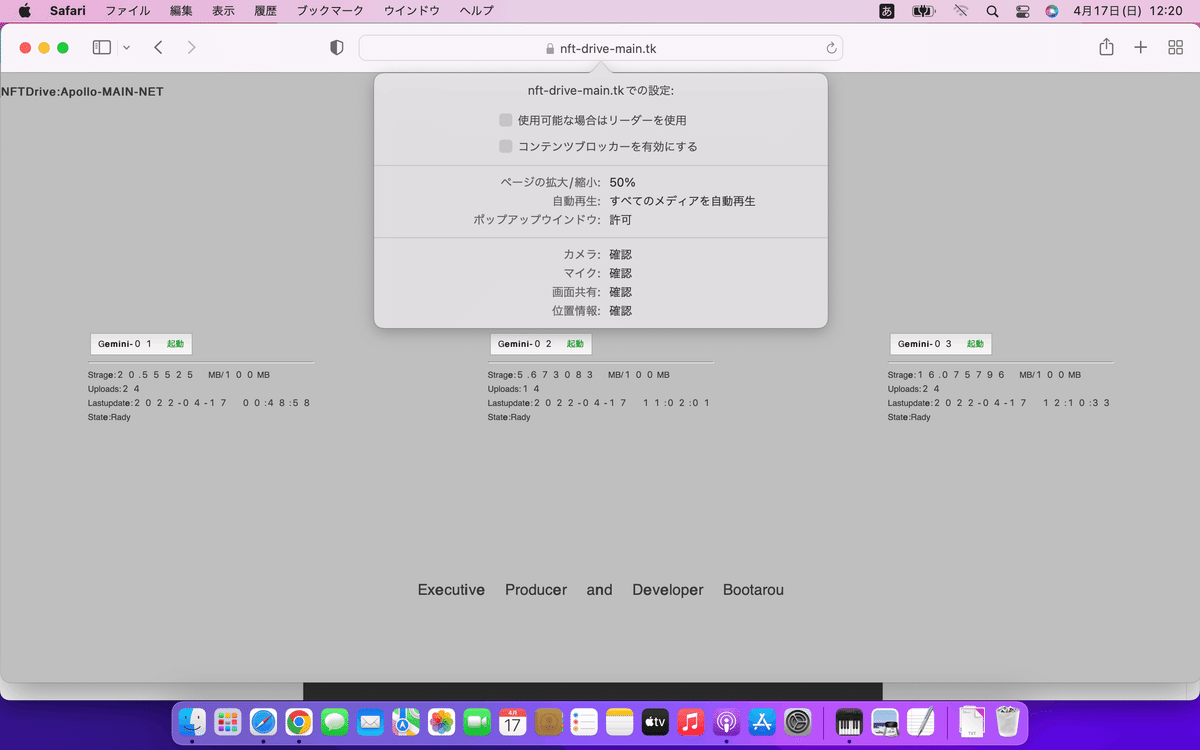This screenshot has width=1200, height=750.
Task: Open the Safari menu
Action: click(68, 11)
